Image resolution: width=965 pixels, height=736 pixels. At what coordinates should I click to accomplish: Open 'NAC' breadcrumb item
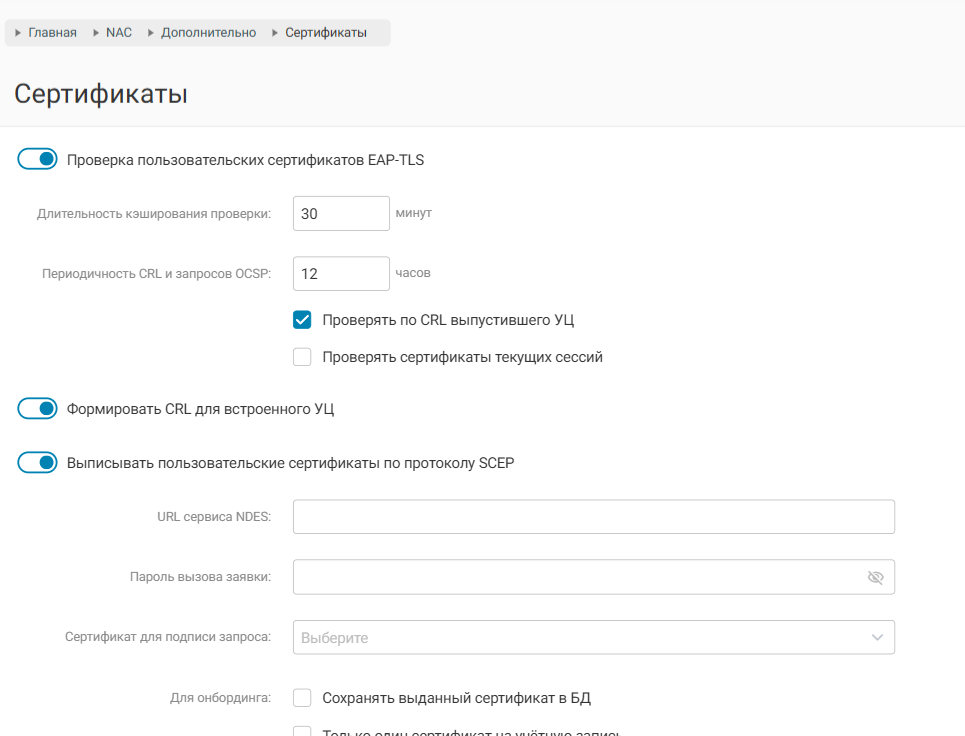[x=119, y=33]
